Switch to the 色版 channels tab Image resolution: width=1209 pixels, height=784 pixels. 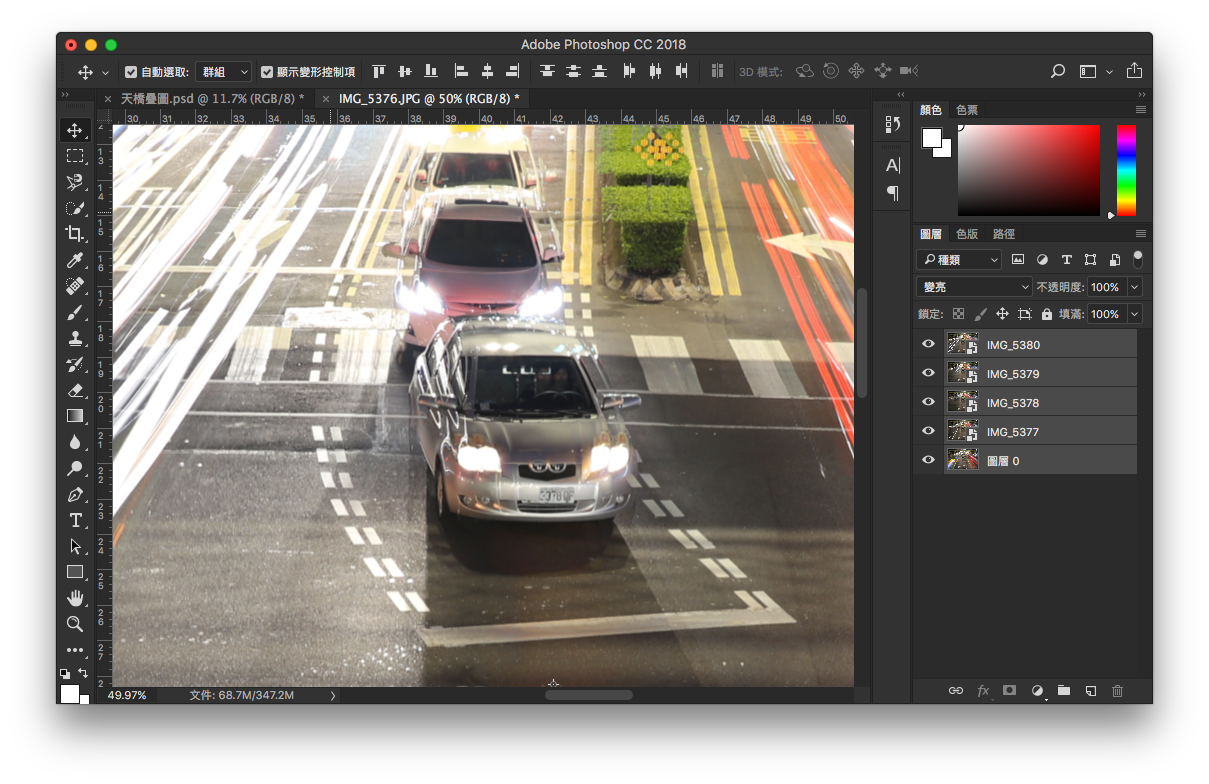pyautogui.click(x=967, y=233)
